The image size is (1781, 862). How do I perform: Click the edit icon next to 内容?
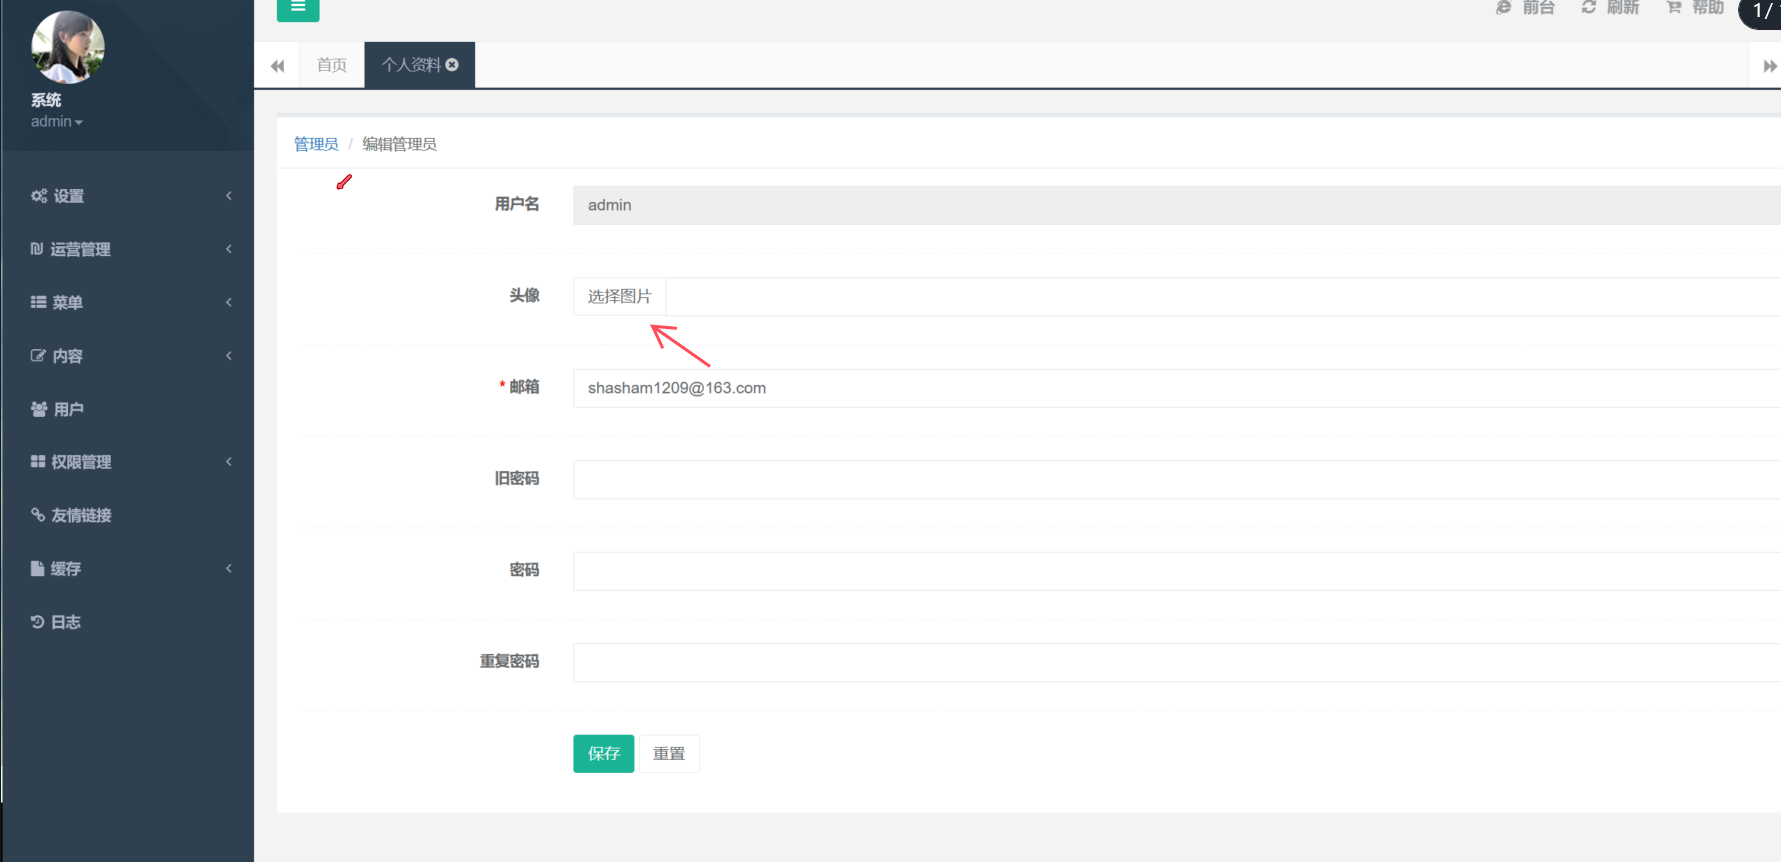38,356
